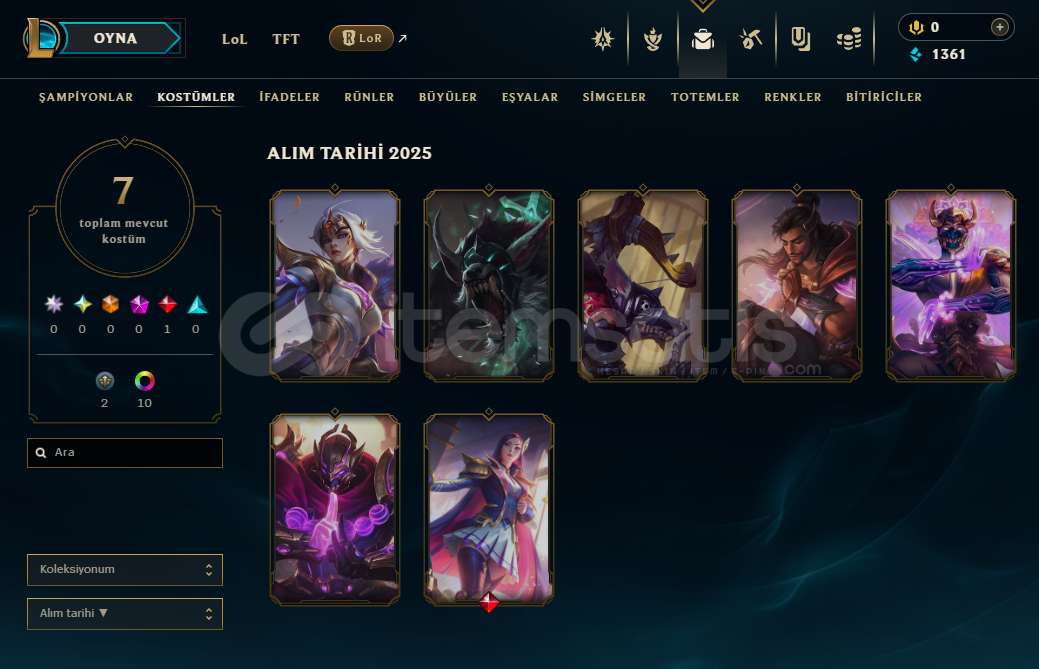Switch to TFT game mode
The image size is (1039, 669).
[x=286, y=39]
